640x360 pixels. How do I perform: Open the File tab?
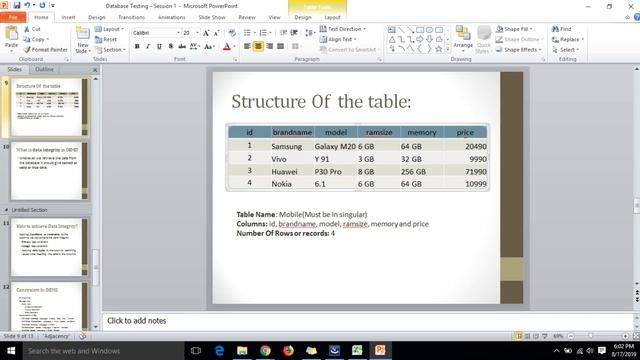(13, 17)
